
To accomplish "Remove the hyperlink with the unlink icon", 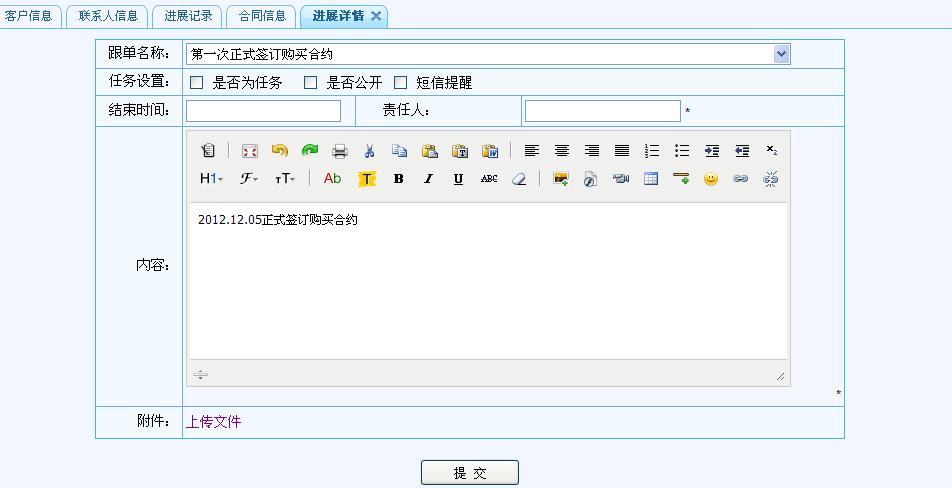I will (770, 178).
